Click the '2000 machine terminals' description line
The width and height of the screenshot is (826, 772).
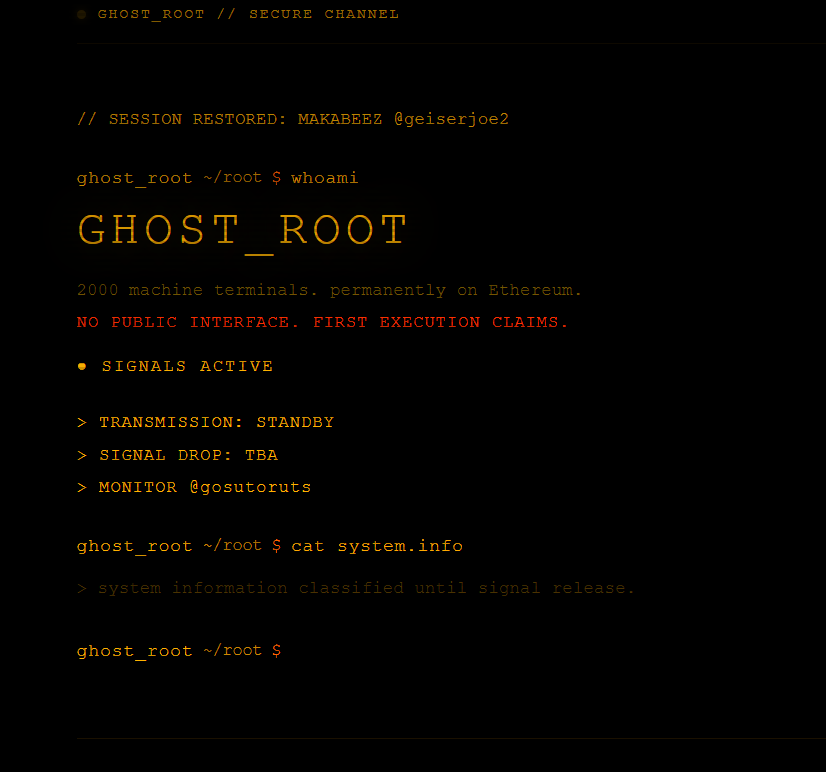[x=329, y=290]
